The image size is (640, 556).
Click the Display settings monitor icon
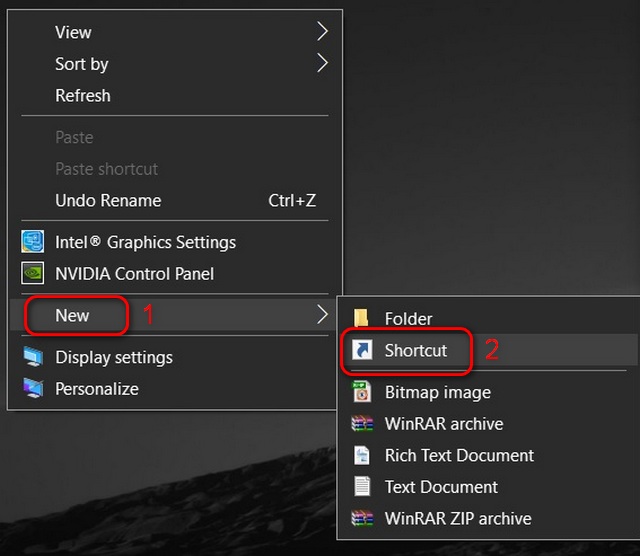pos(33,358)
